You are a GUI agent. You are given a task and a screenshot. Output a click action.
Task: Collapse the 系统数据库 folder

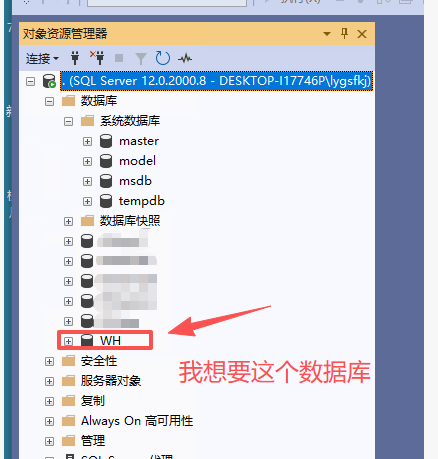click(68, 121)
